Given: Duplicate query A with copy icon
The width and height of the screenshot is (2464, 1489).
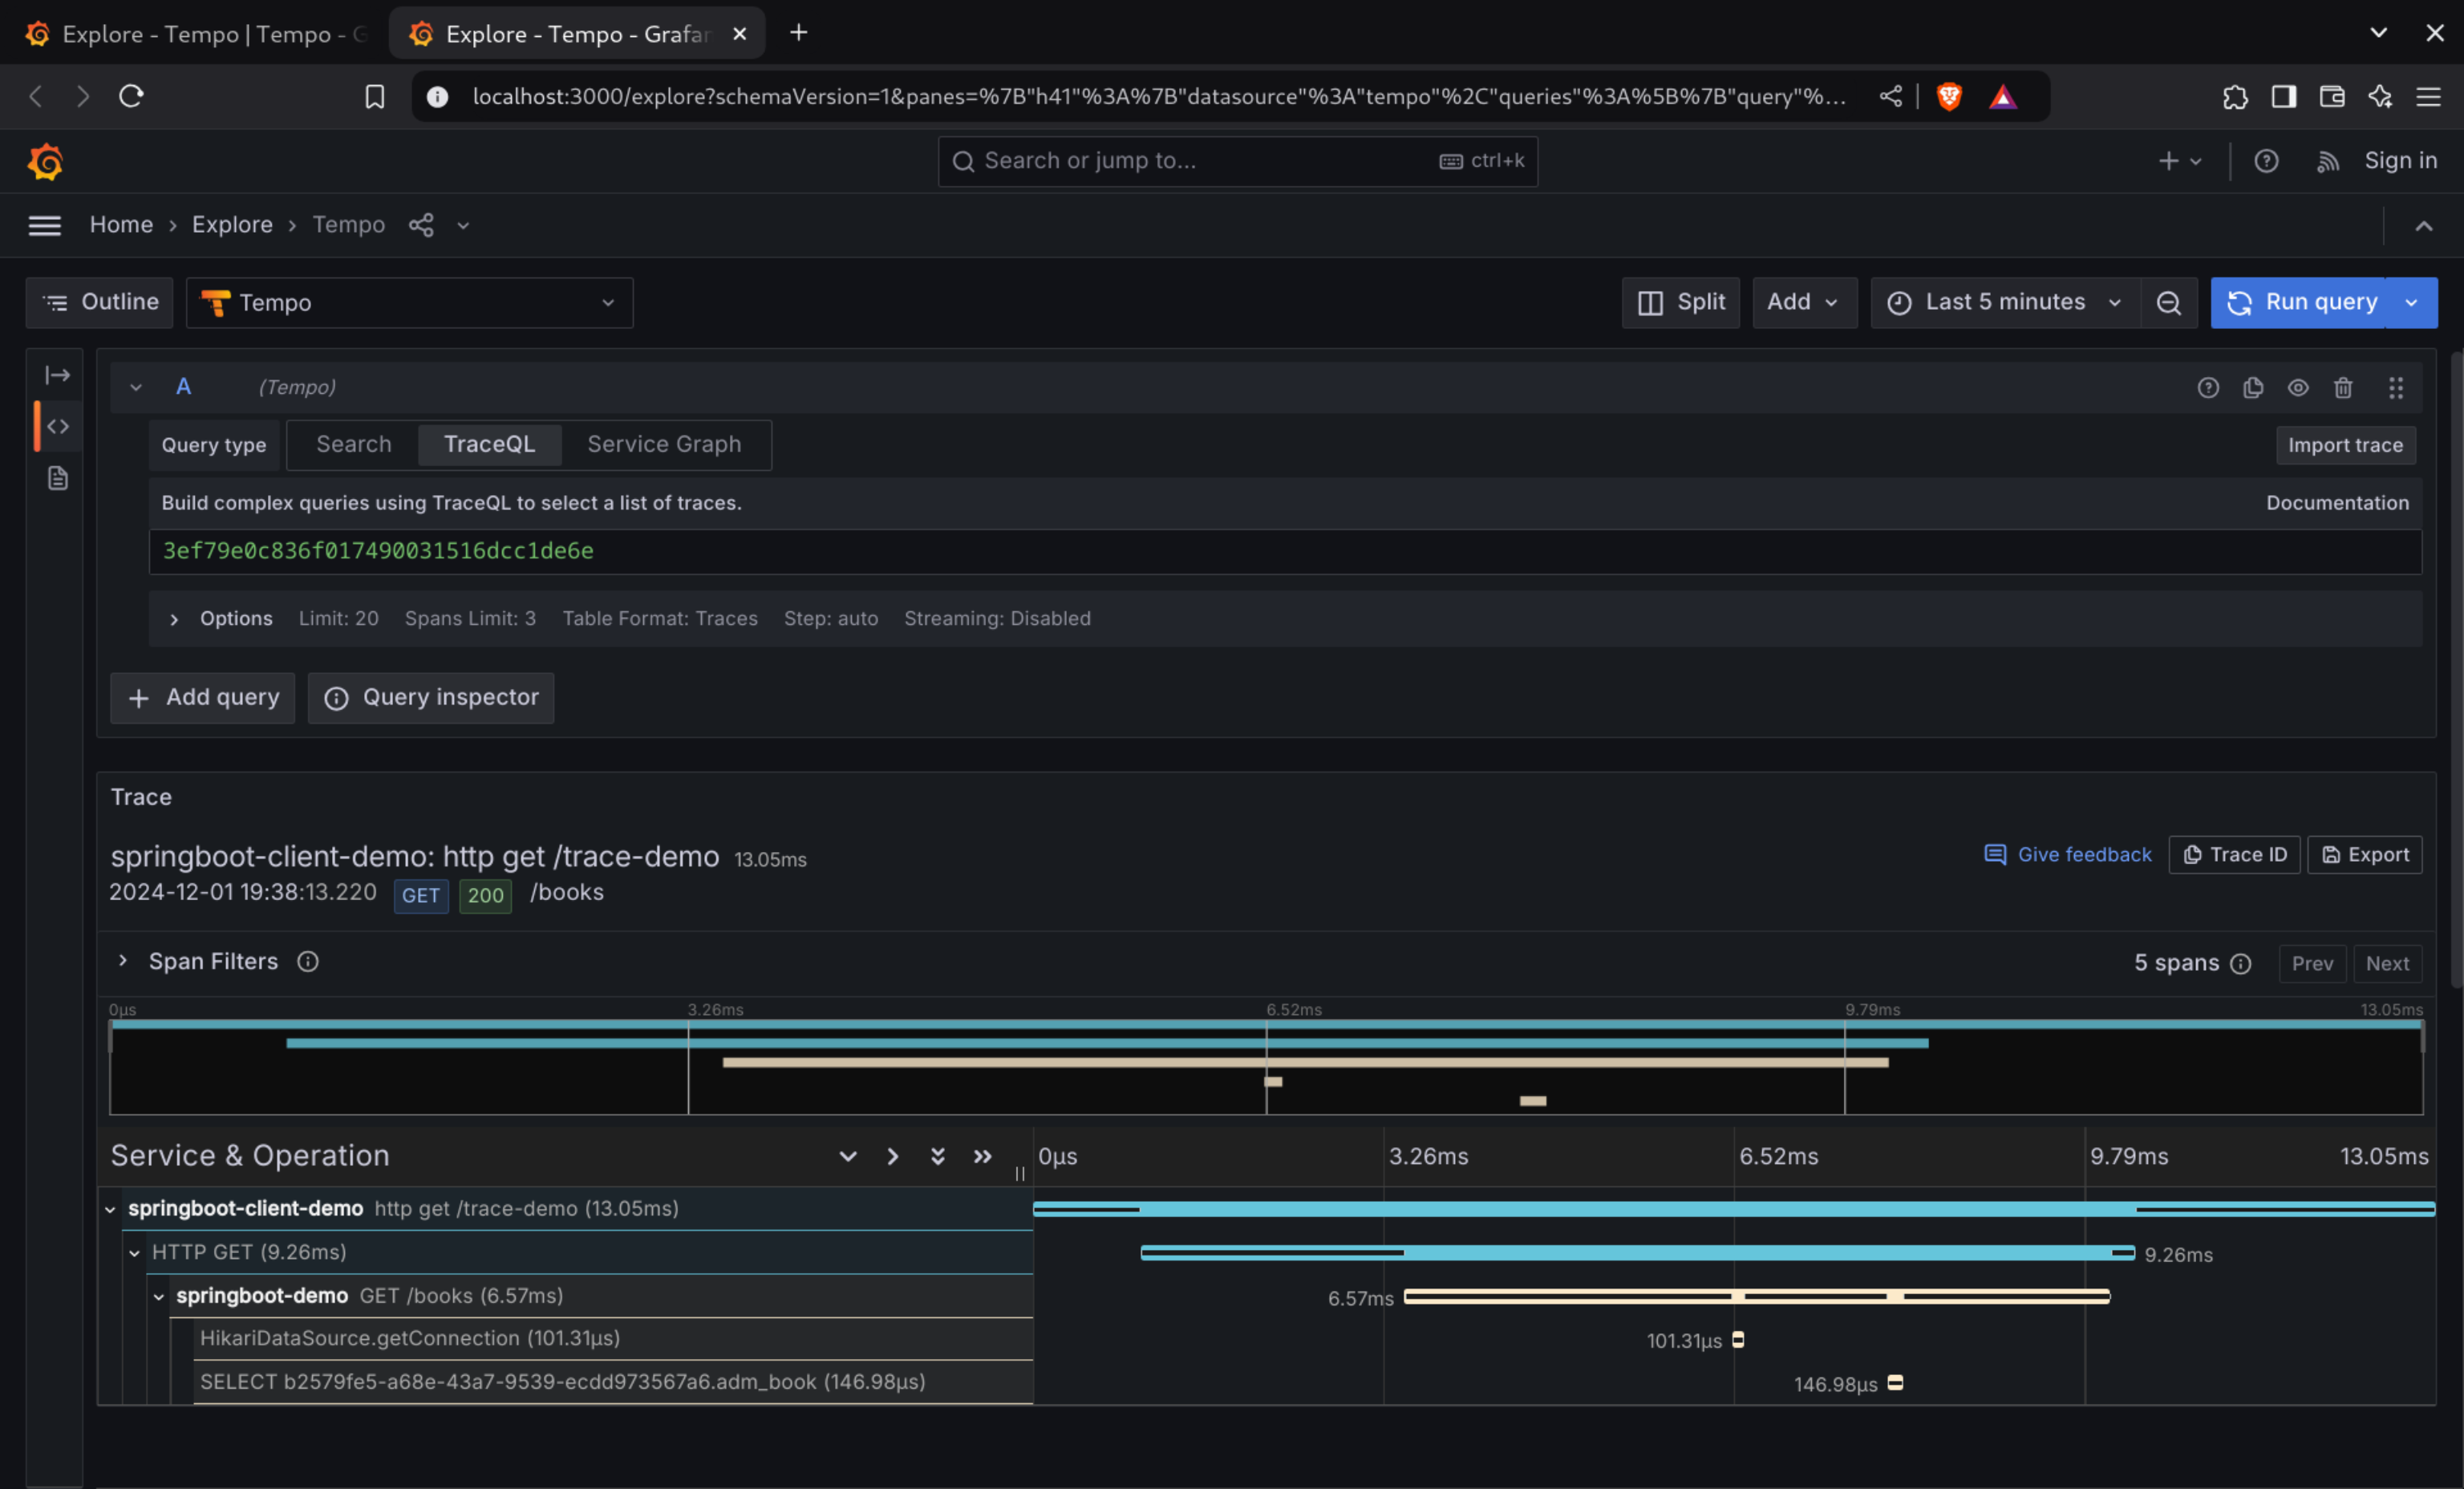Looking at the screenshot, I should (2253, 388).
